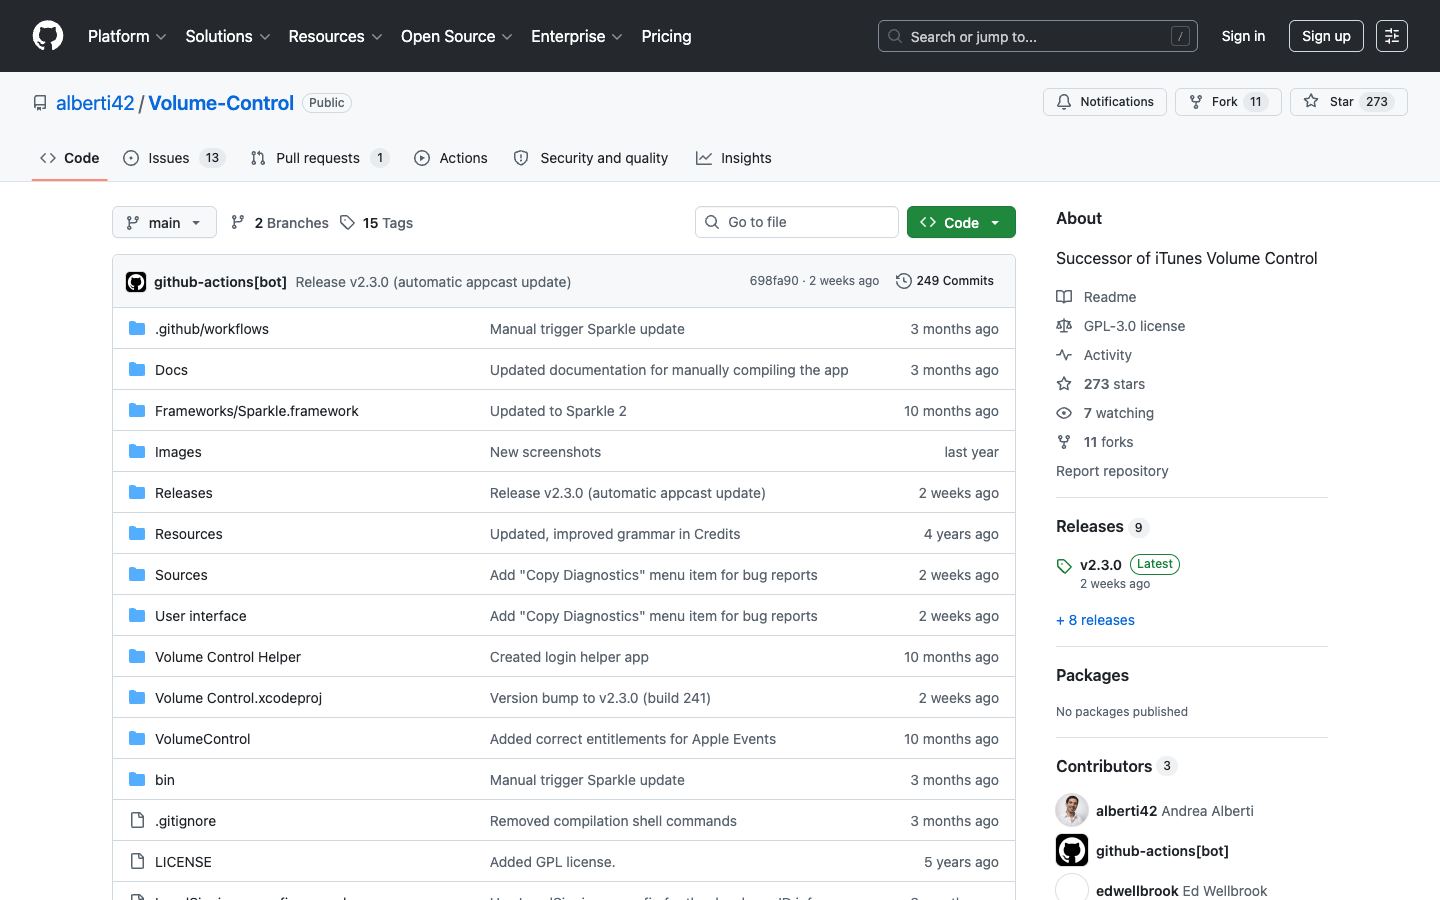The height and width of the screenshot is (900, 1440).
Task: View the 273 stars list
Action: 1101,384
